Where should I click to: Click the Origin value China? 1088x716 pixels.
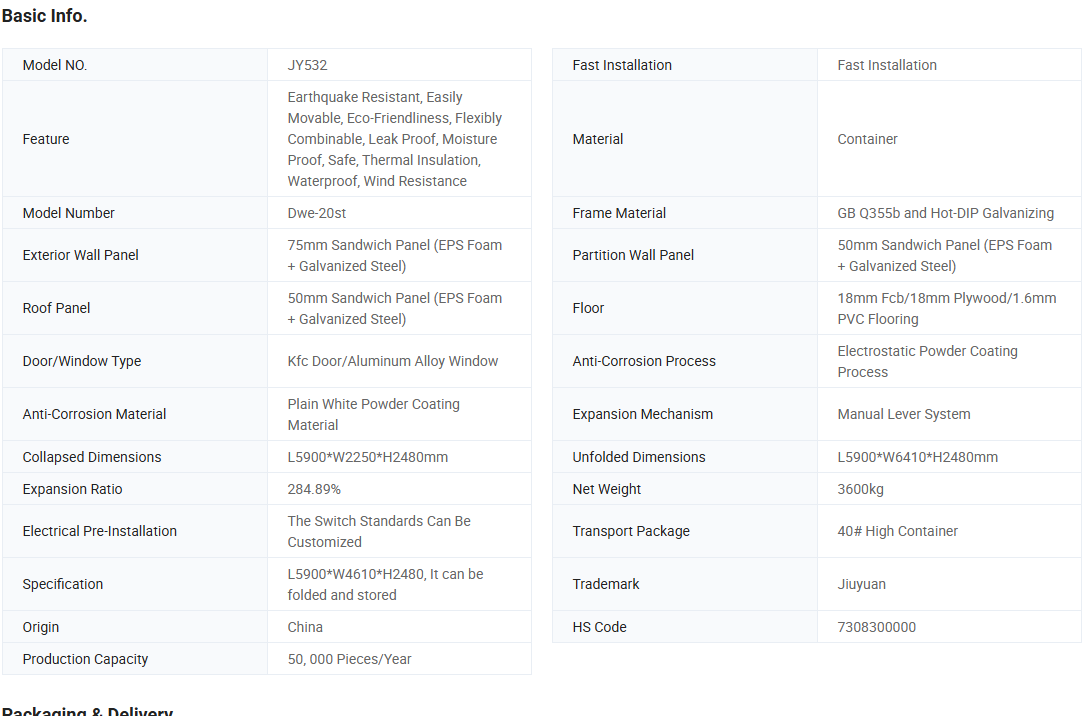pyautogui.click(x=305, y=627)
